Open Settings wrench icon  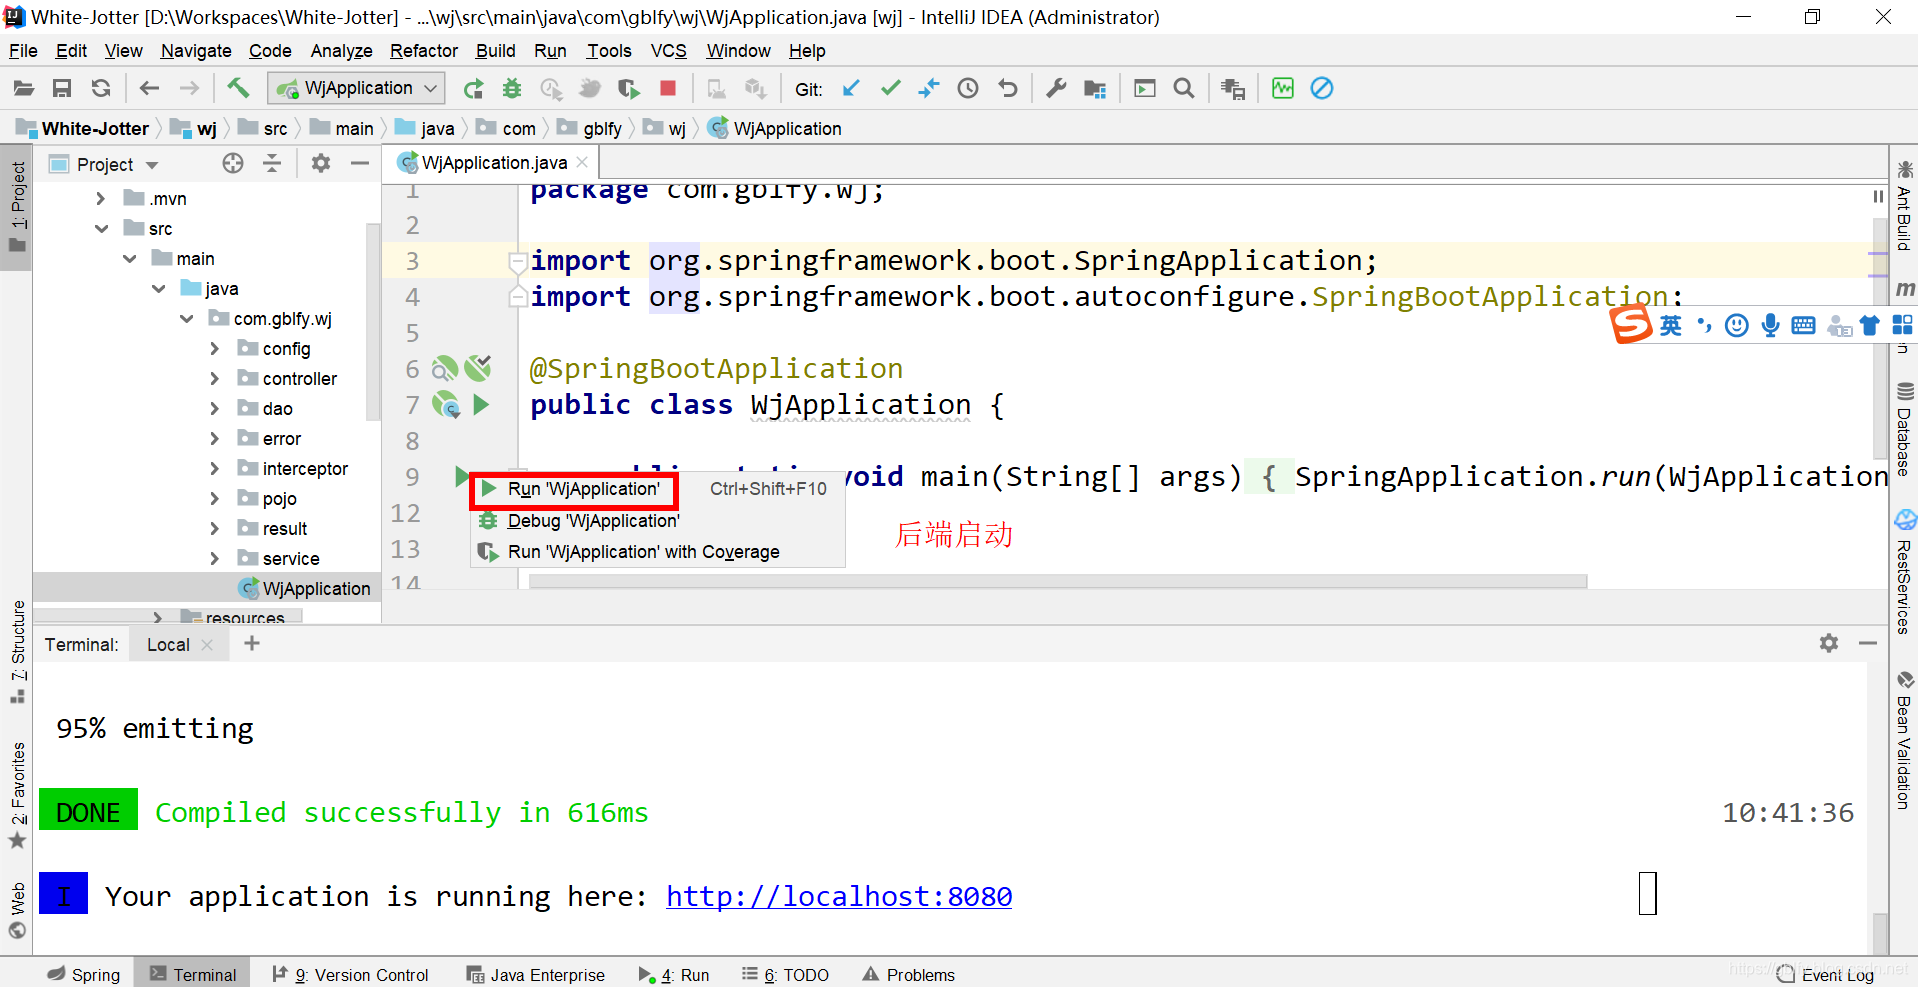[1056, 89]
